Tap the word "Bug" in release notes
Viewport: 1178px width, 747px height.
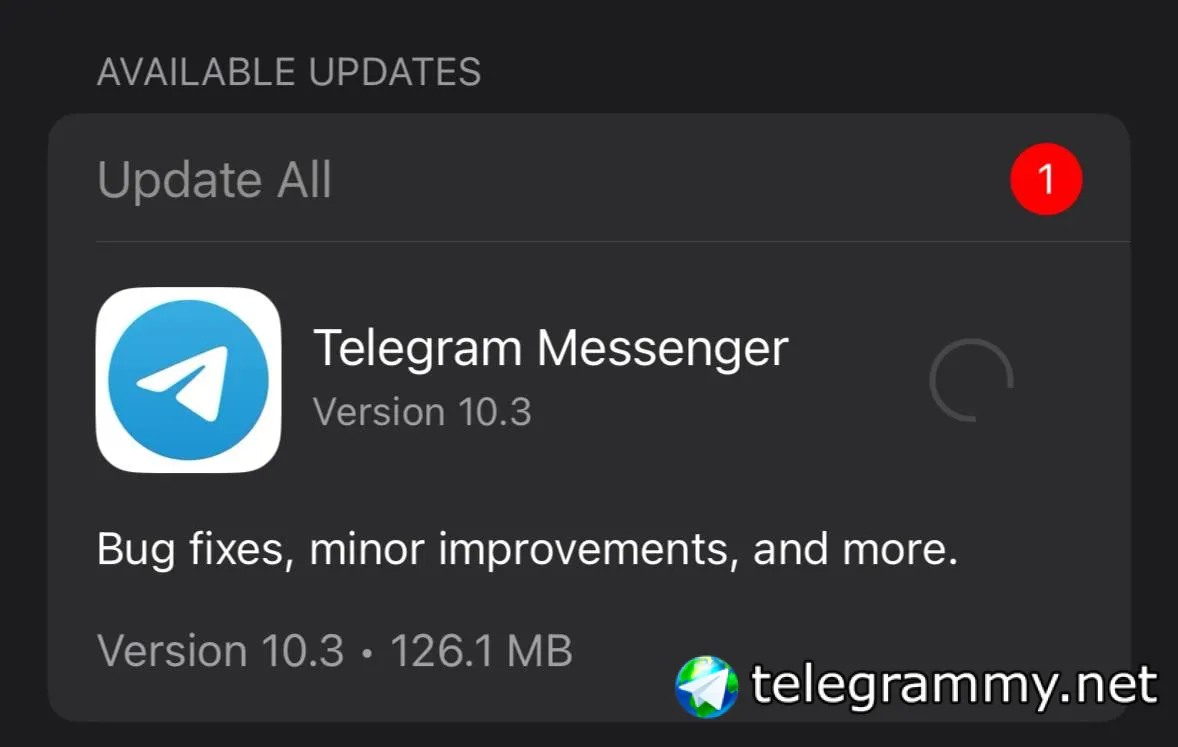click(x=136, y=550)
